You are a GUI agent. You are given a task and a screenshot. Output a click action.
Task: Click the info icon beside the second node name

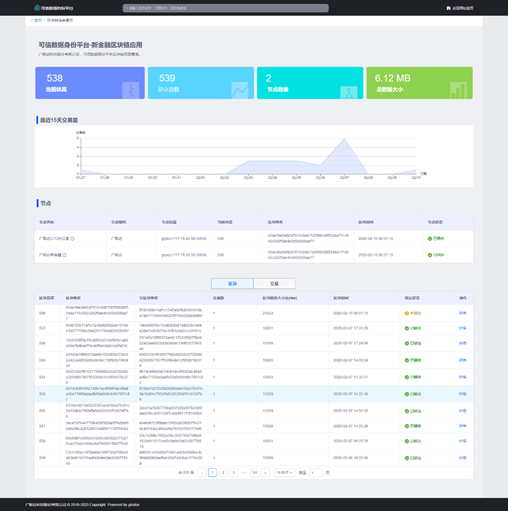point(65,255)
